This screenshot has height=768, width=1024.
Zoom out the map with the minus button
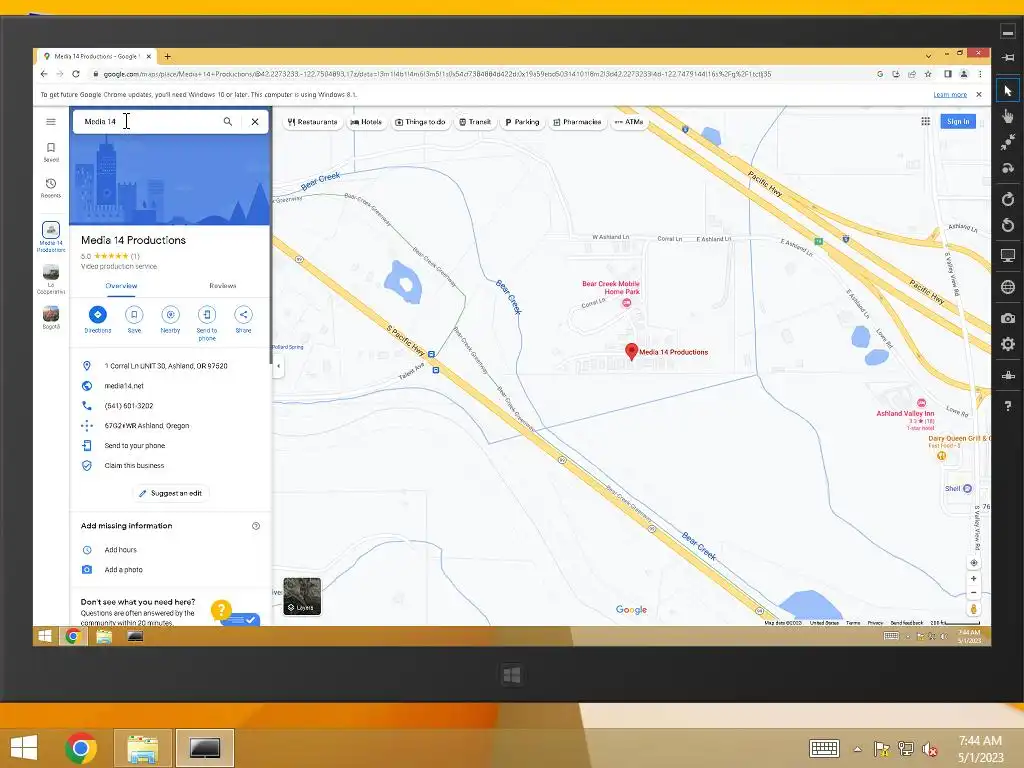[x=974, y=593]
